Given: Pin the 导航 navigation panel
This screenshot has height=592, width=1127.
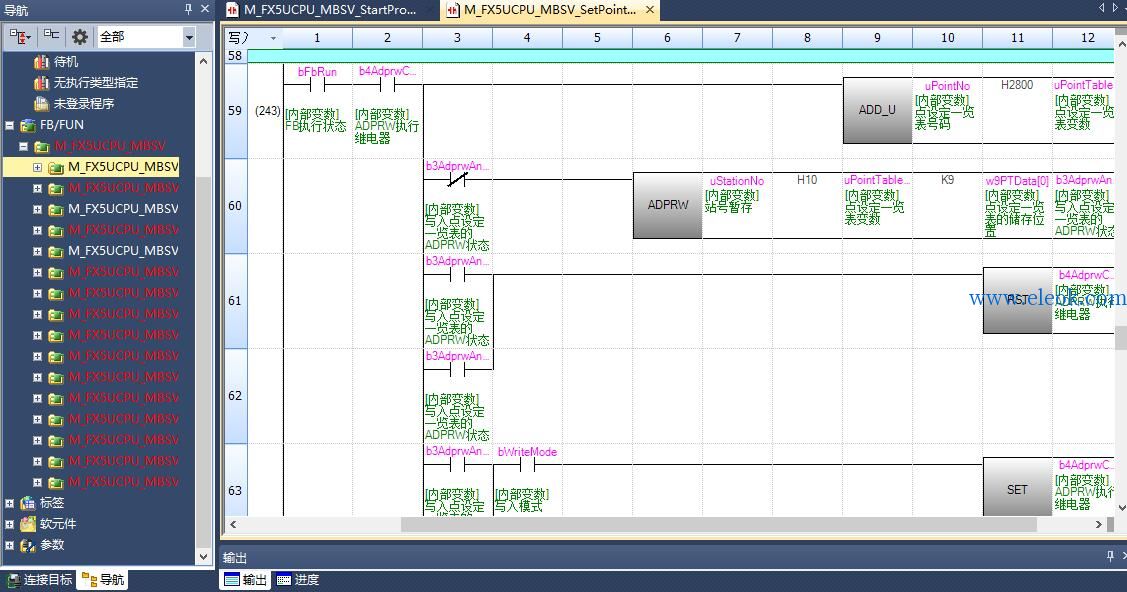Looking at the screenshot, I should point(188,9).
